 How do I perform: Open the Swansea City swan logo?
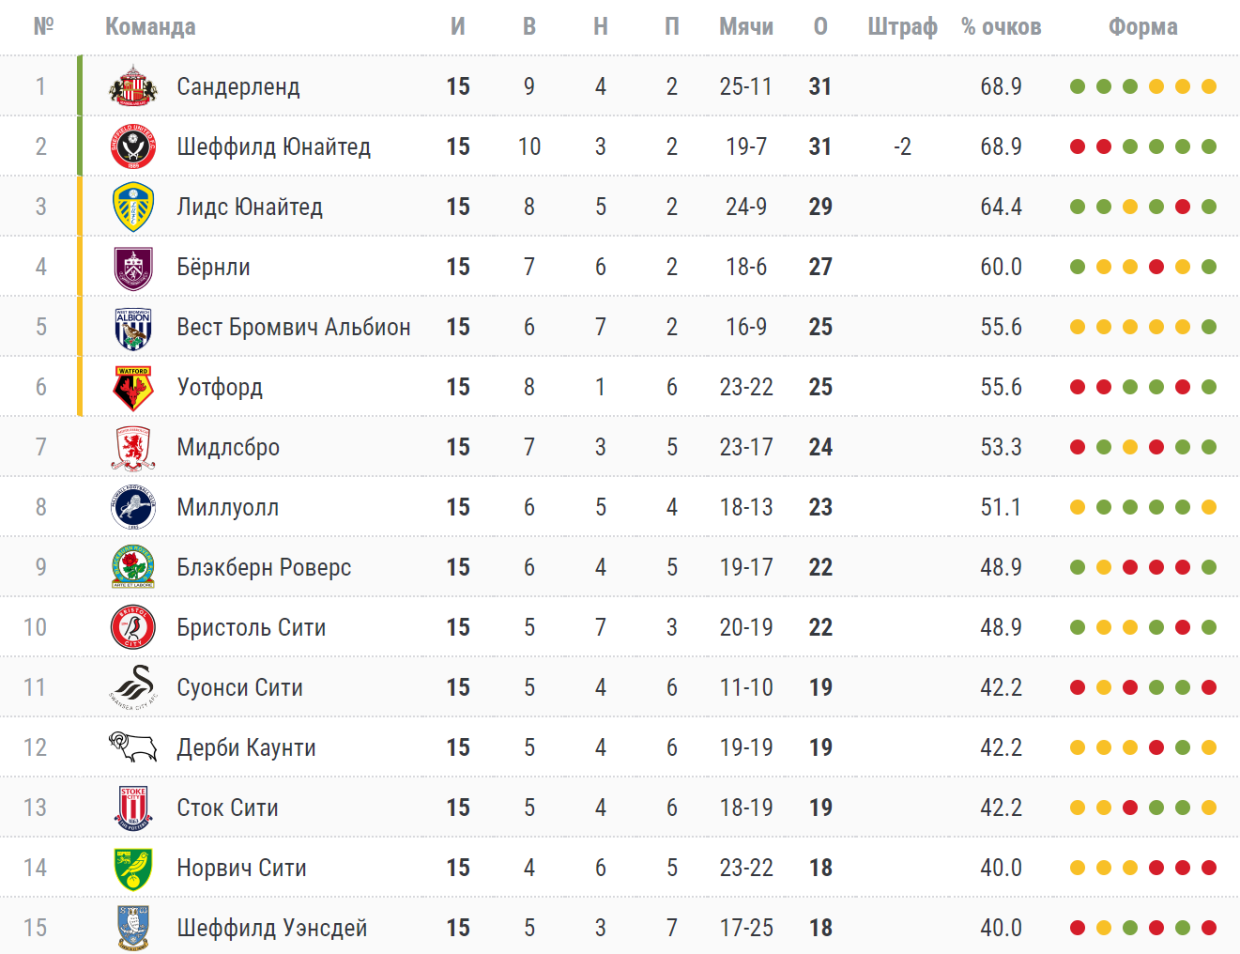133,687
